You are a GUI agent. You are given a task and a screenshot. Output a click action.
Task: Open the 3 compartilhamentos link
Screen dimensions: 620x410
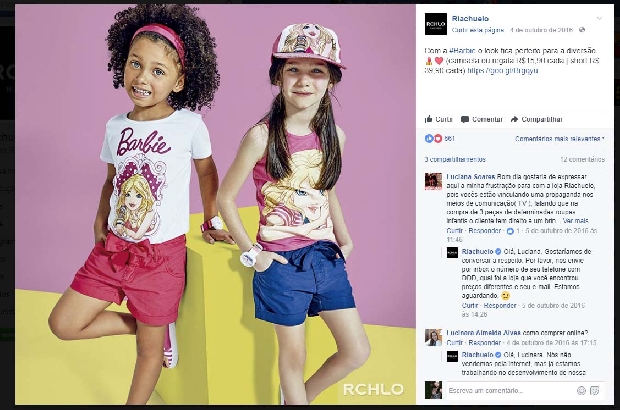click(455, 159)
